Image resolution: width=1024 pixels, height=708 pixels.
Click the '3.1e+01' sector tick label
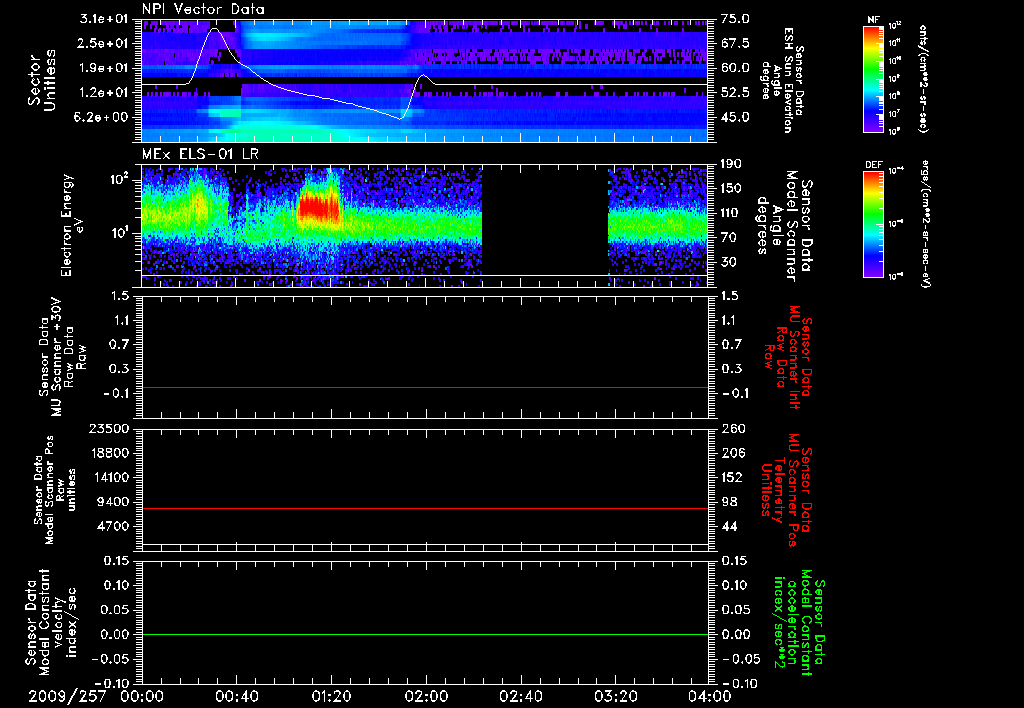[x=104, y=19]
